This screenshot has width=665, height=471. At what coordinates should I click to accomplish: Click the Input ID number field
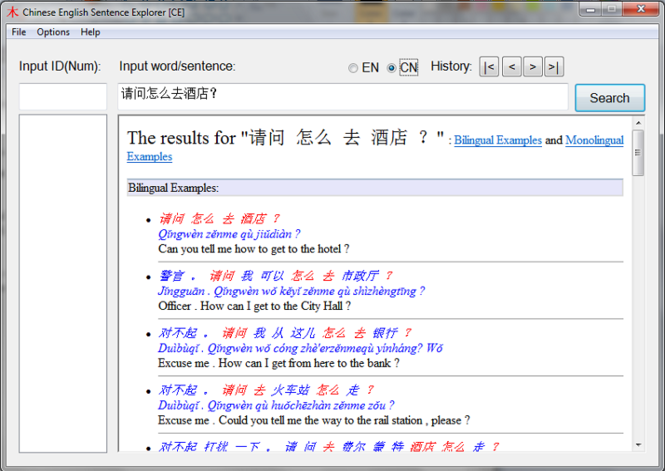(x=63, y=97)
